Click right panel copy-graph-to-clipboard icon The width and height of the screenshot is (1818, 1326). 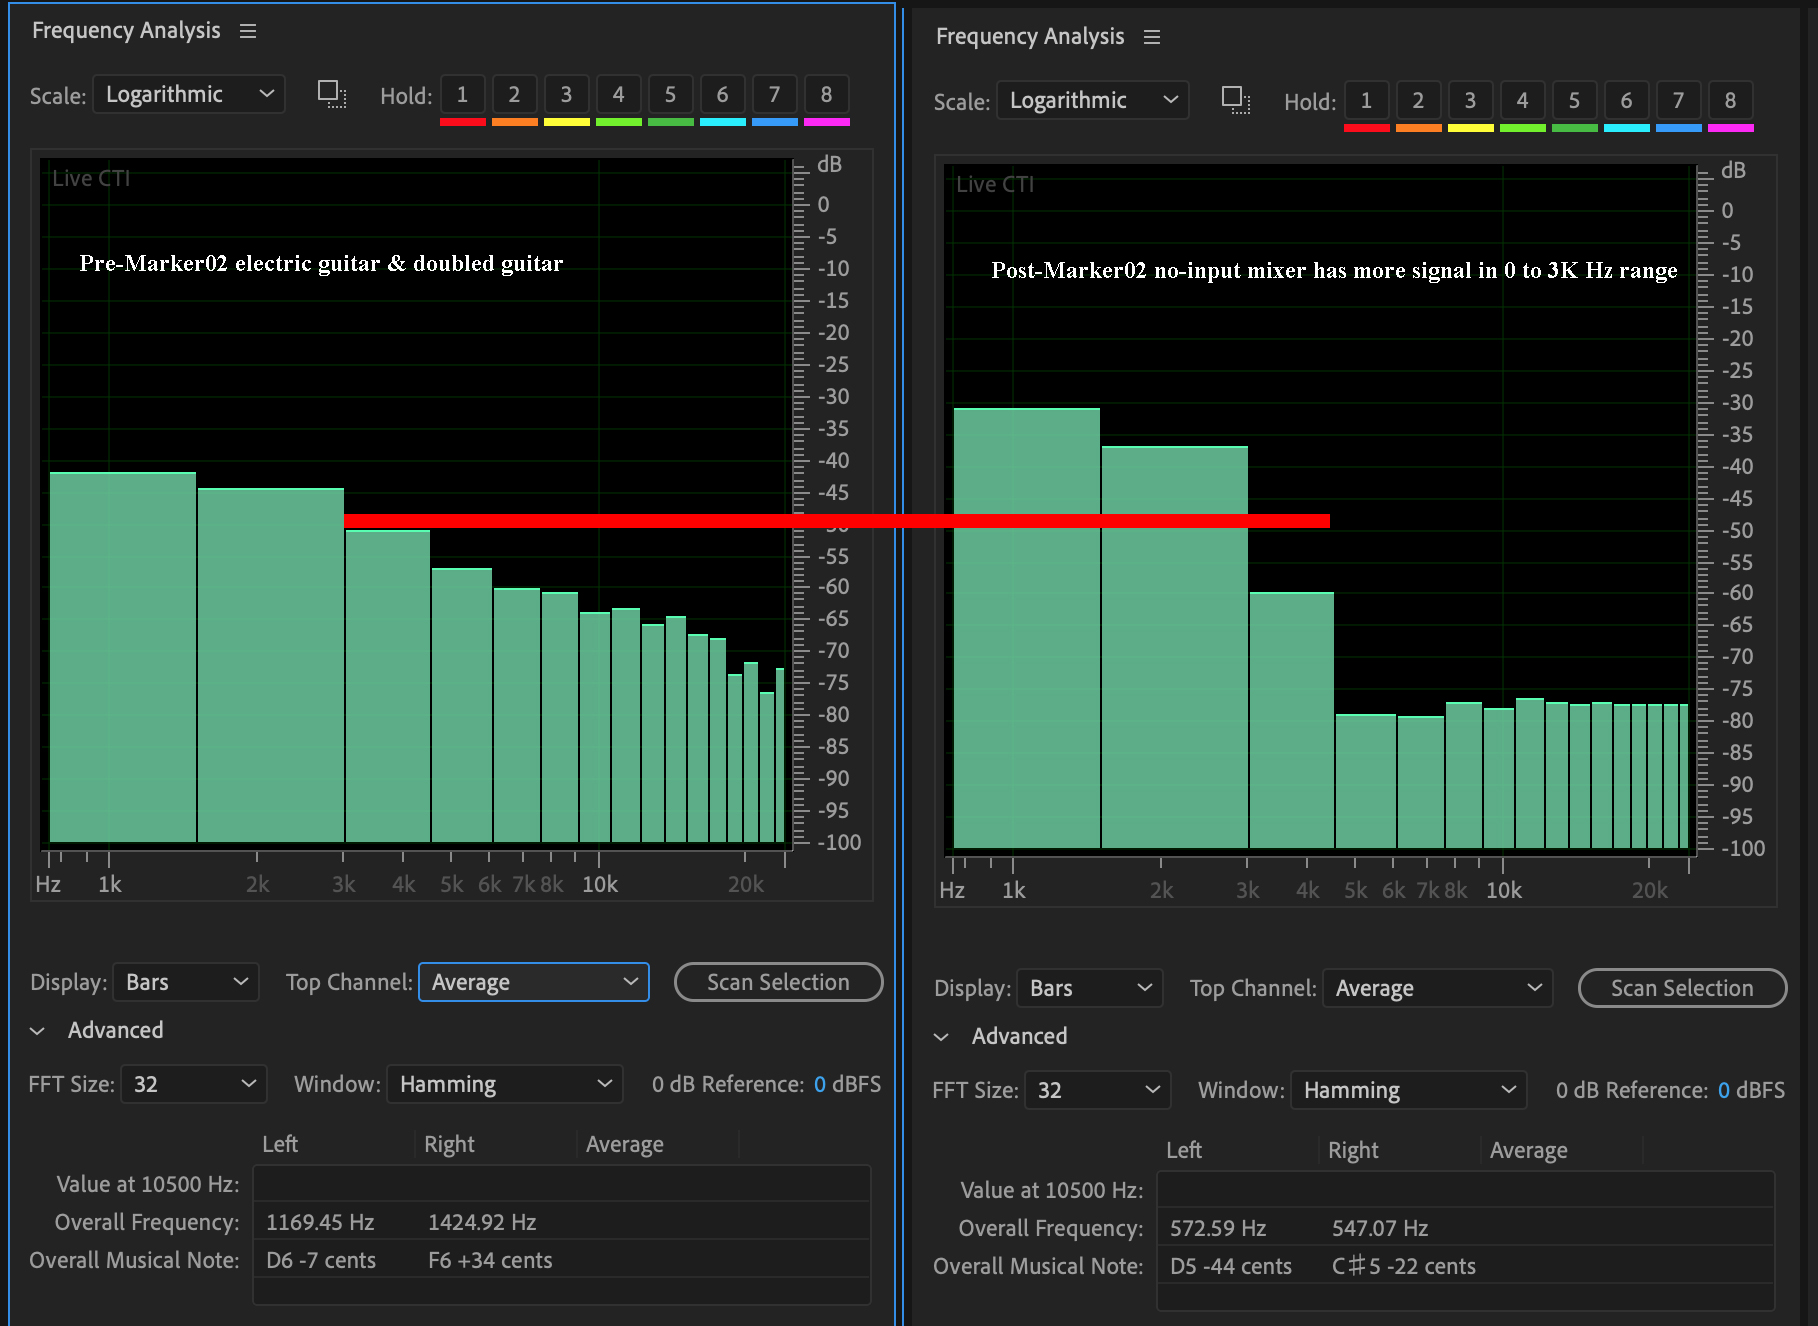(x=1236, y=101)
